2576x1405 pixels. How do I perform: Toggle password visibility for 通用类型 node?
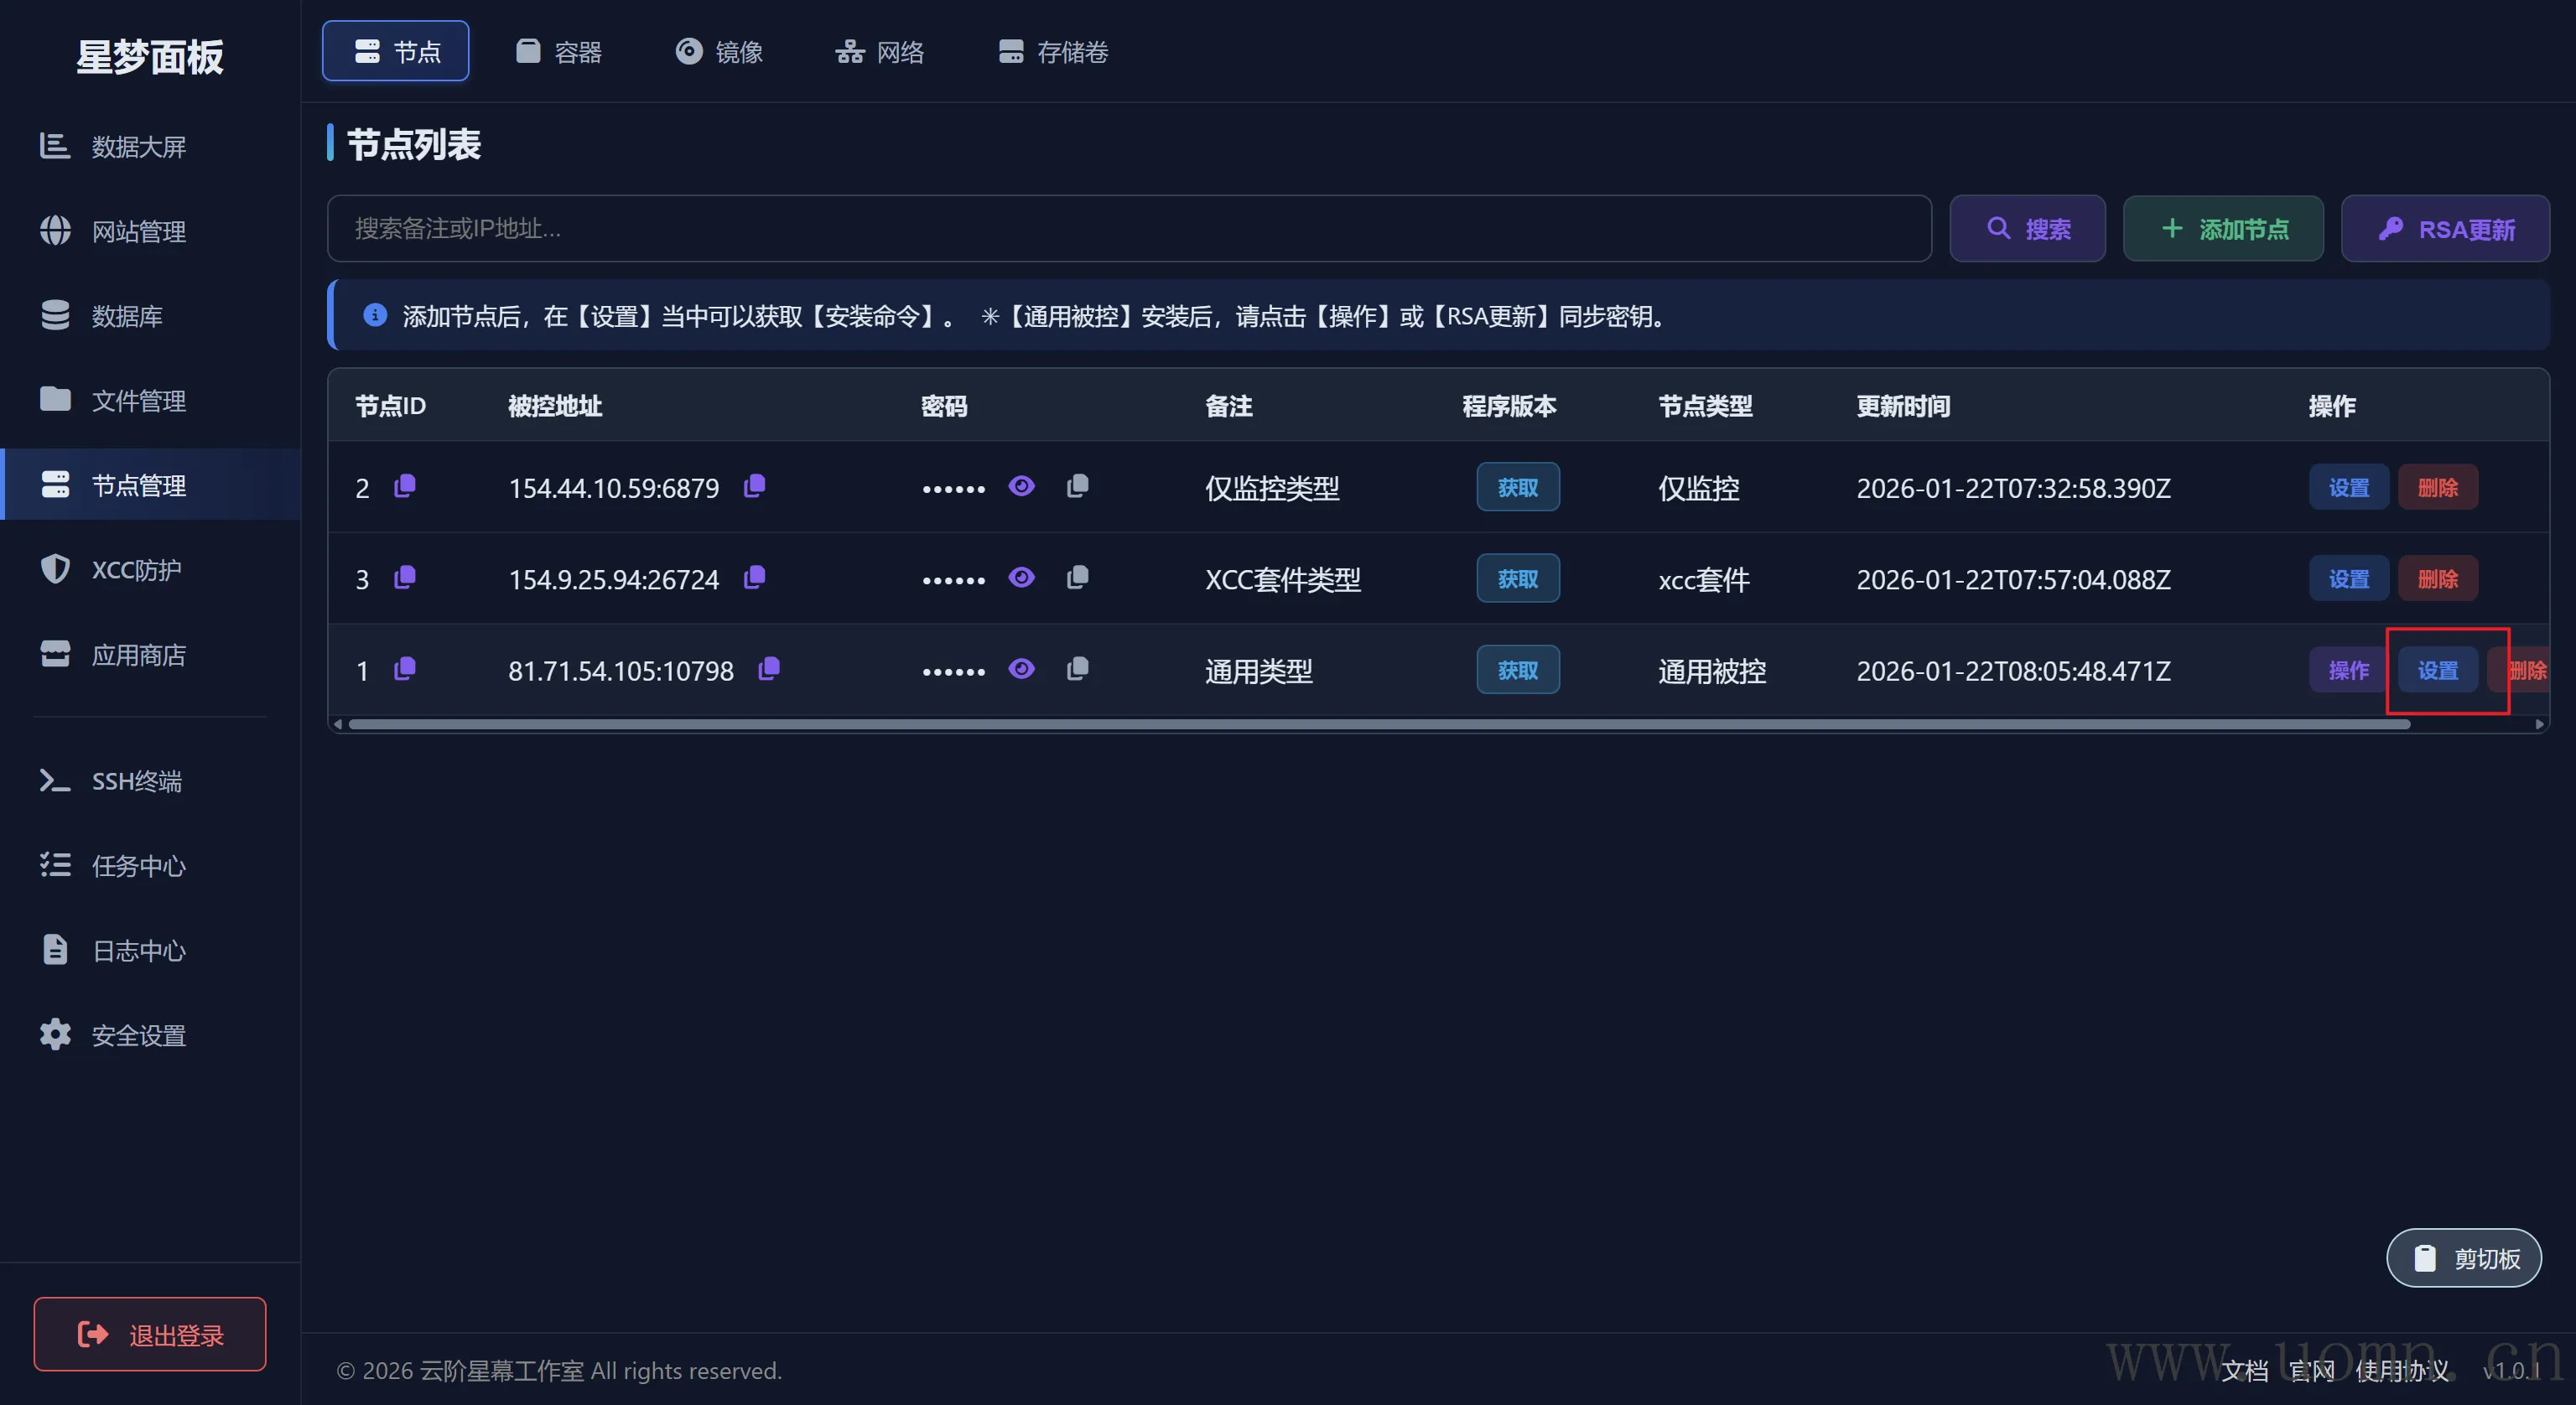[1021, 670]
